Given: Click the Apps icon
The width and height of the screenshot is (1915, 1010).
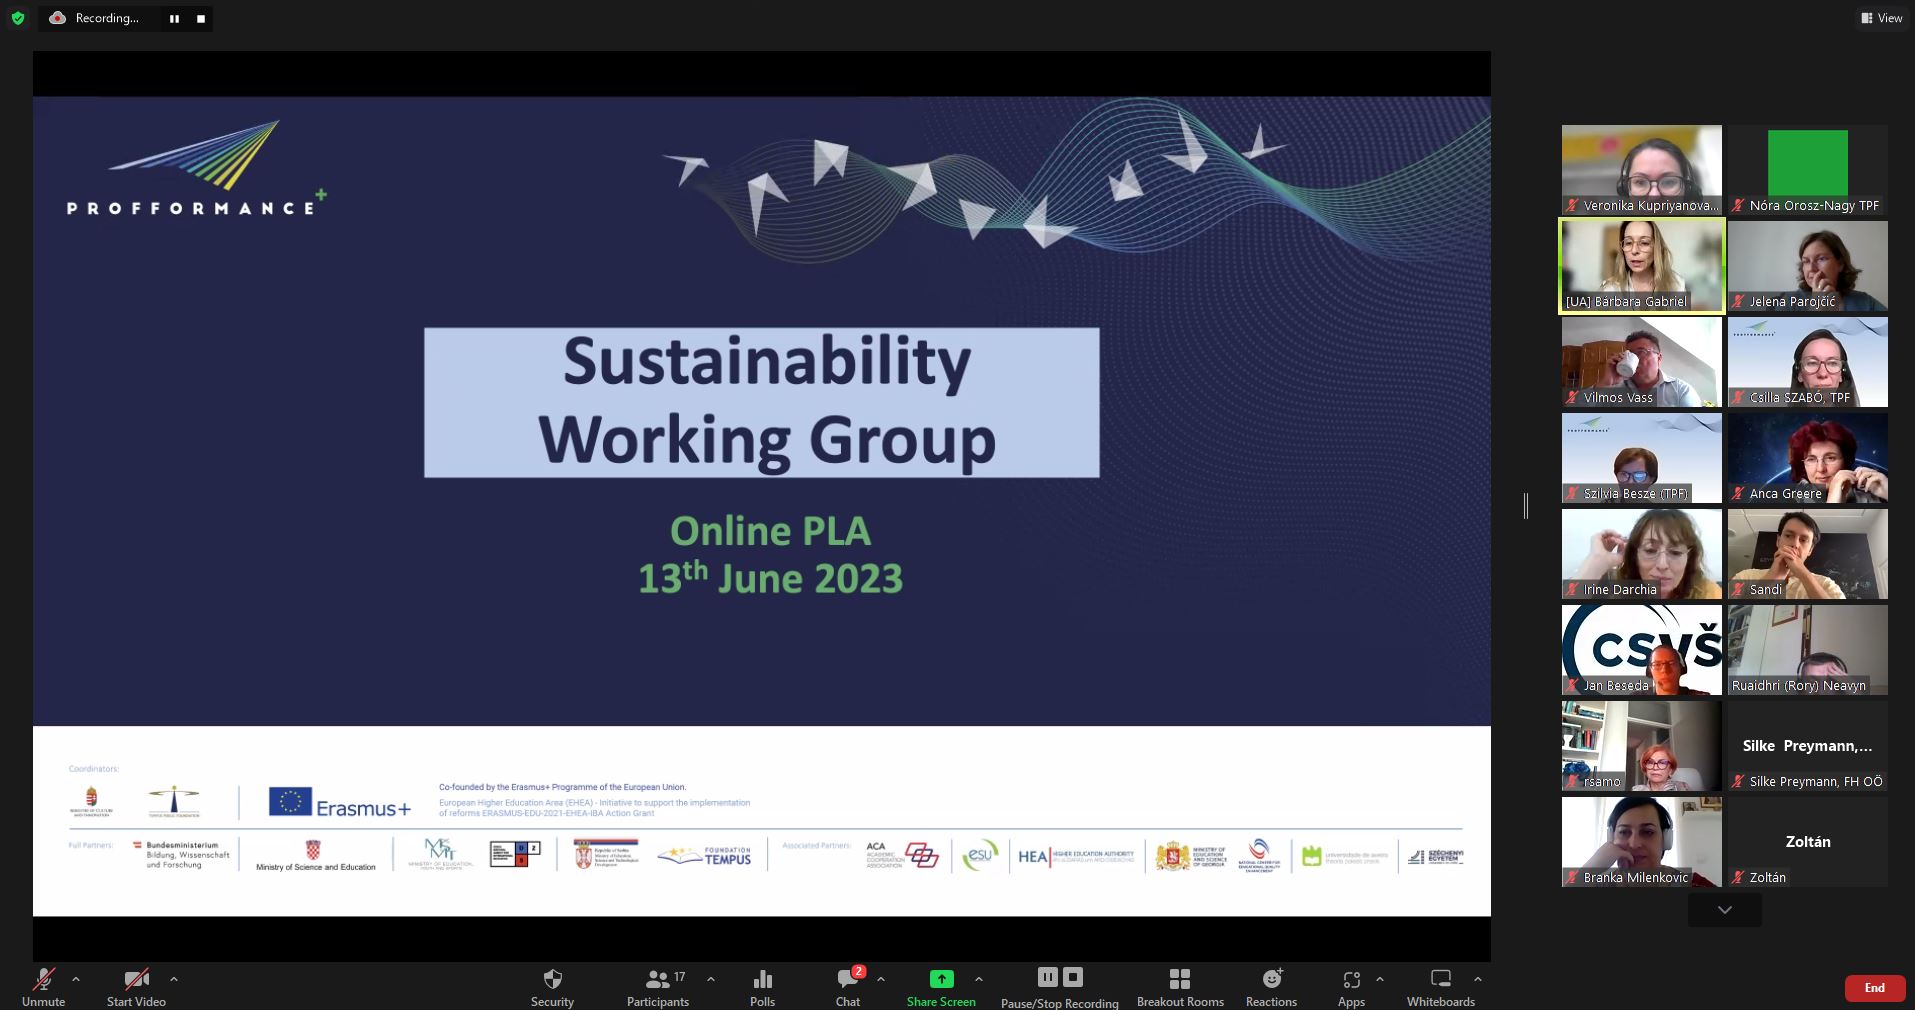Looking at the screenshot, I should click(1351, 980).
